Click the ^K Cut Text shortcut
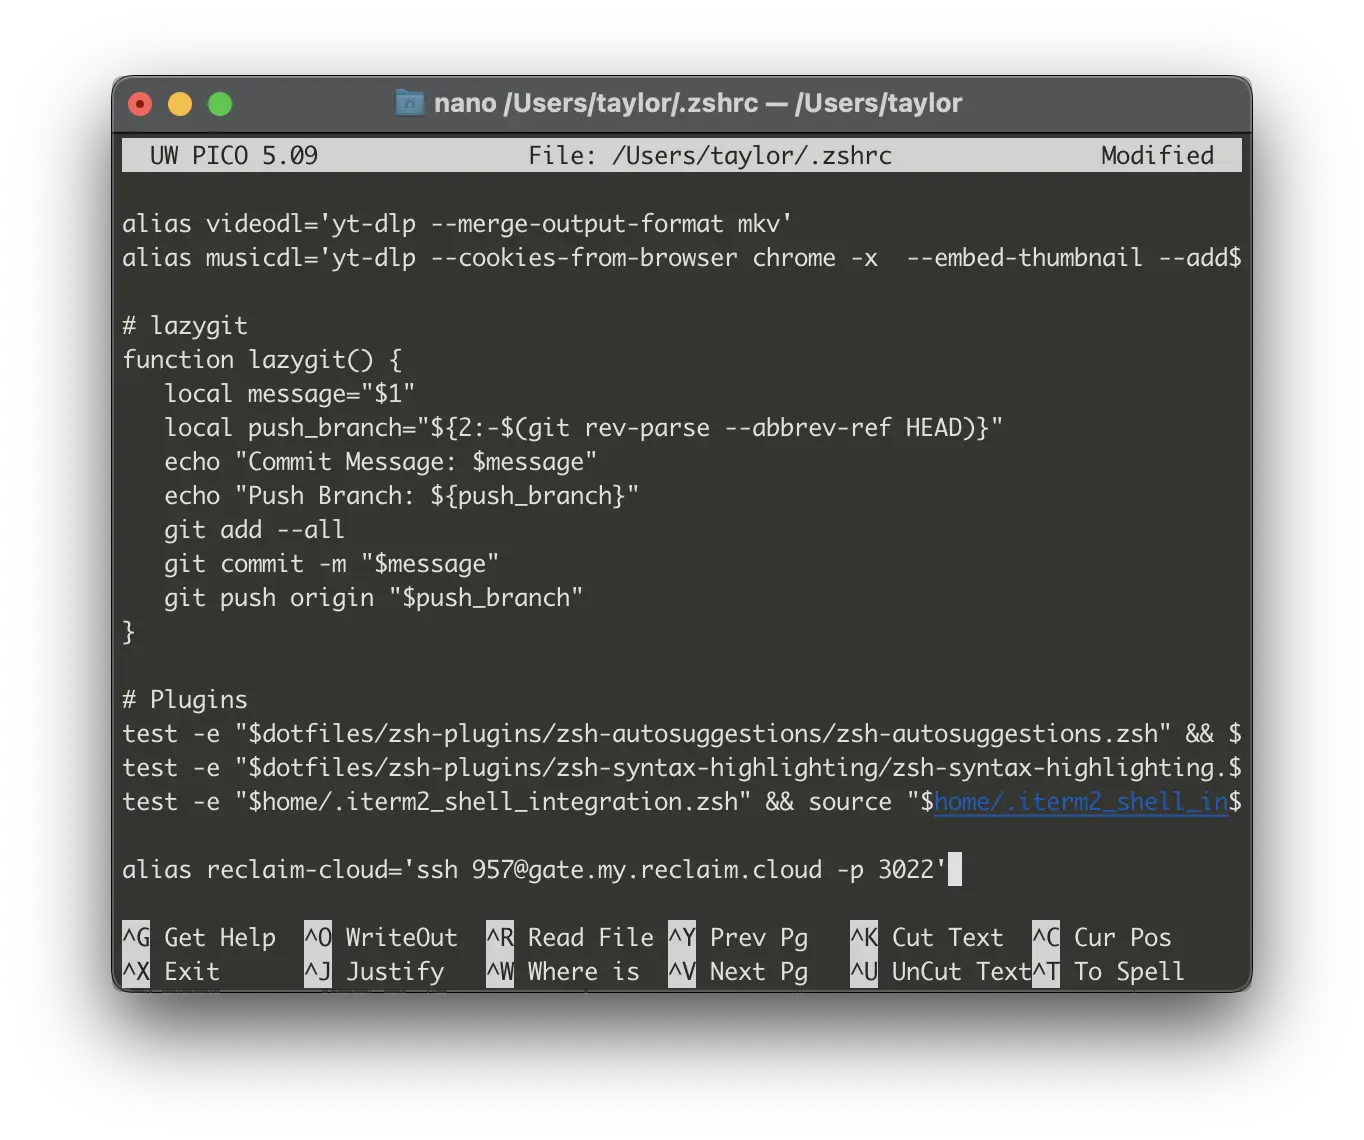Viewport: 1364px width, 1140px height. pyautogui.click(x=927, y=937)
